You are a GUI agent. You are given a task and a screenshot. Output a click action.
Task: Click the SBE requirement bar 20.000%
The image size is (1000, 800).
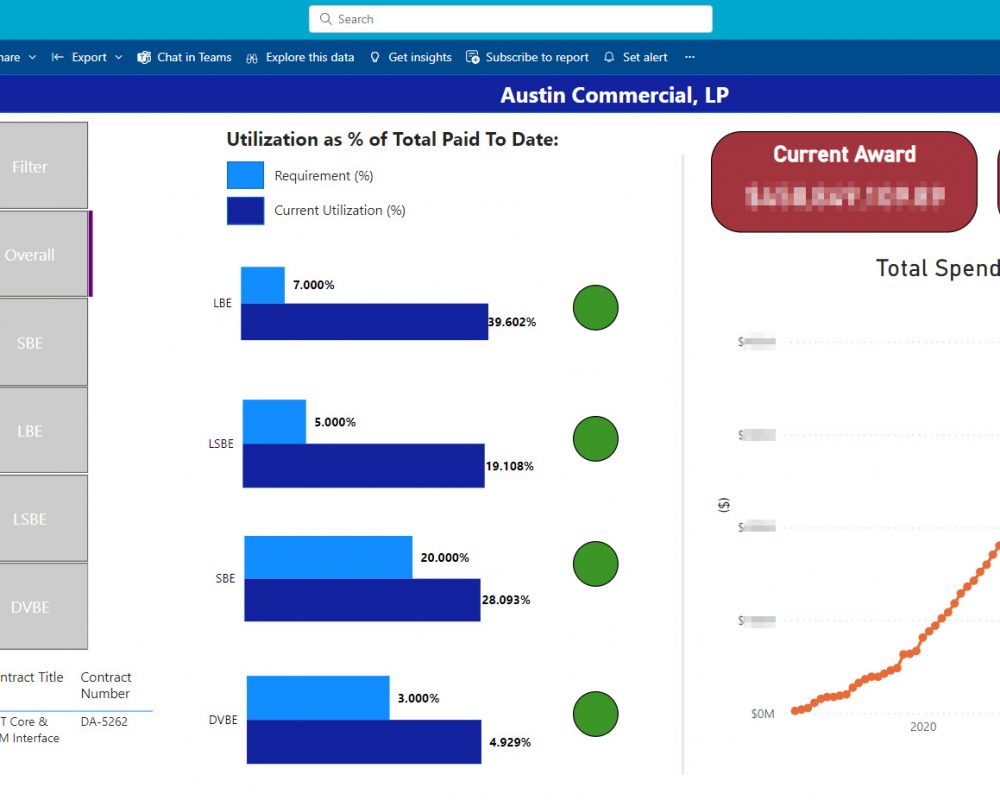(328, 558)
